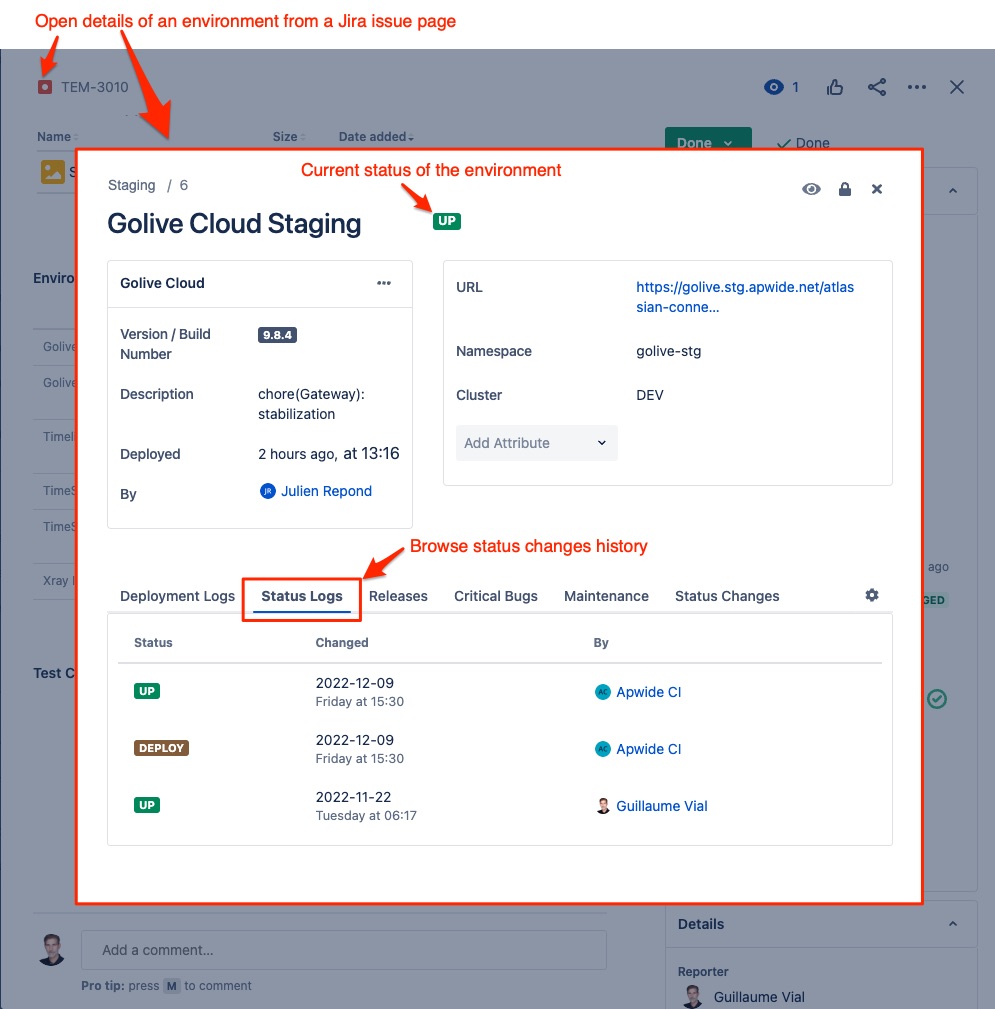Click the share icon in issue header
Image resolution: width=995 pixels, height=1009 pixels.
click(877, 87)
